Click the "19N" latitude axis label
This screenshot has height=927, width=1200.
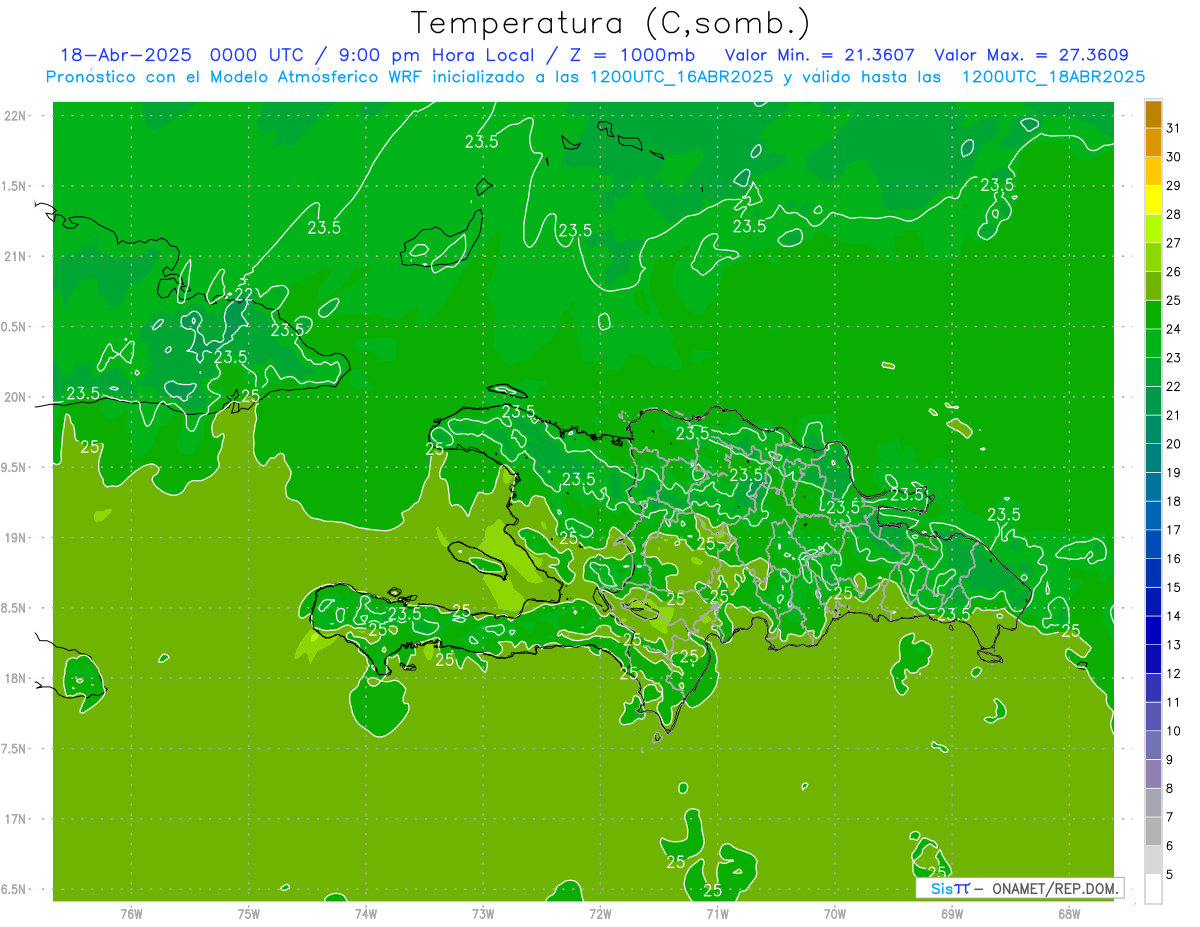[x=15, y=537]
